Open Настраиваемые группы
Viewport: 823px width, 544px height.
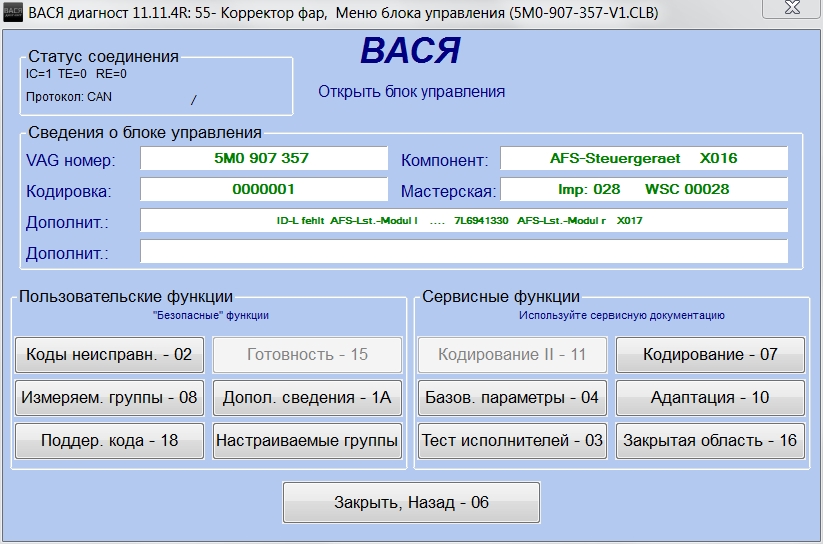click(x=307, y=441)
